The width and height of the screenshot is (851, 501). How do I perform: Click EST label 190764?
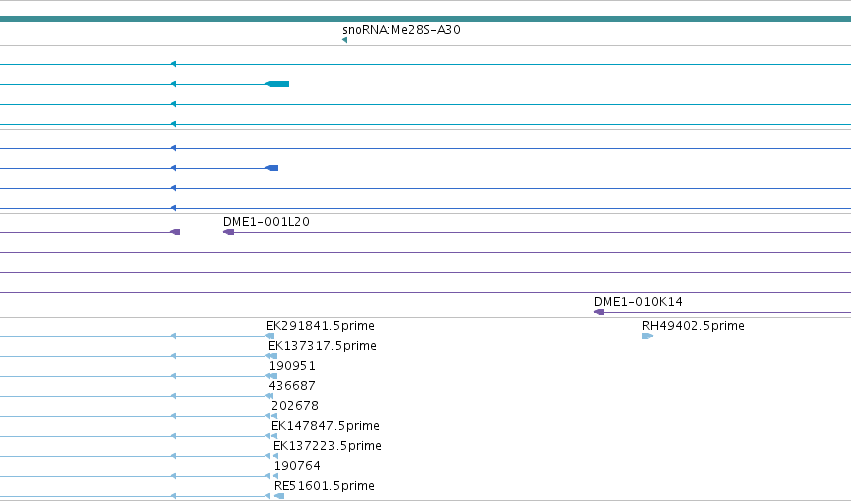297,466
